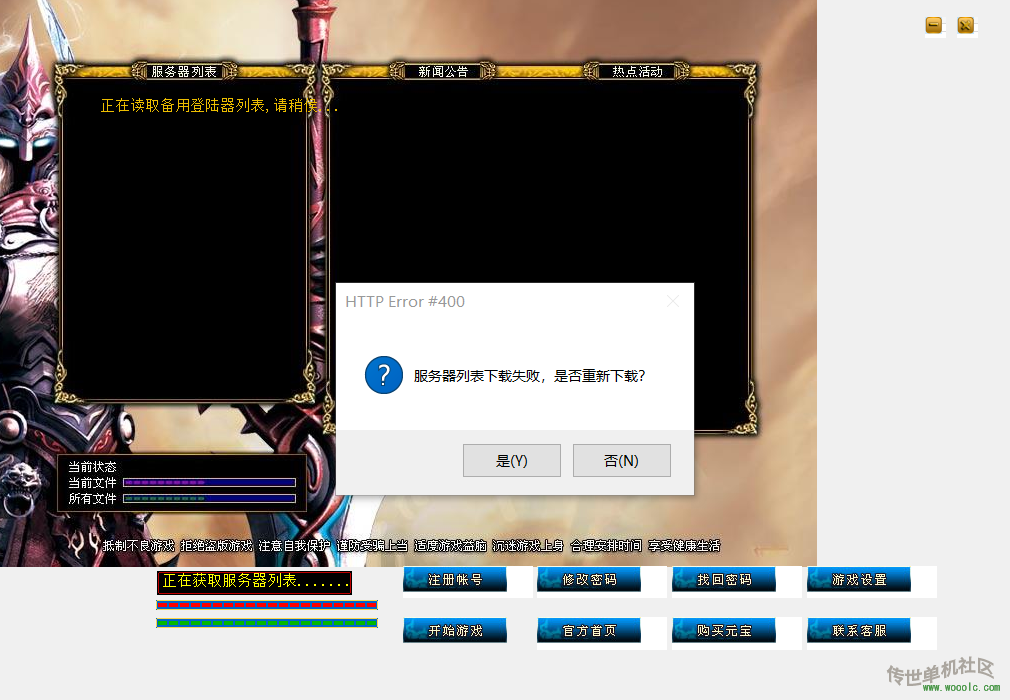The image size is (1010, 700).
Task: Switch to the 热点活动 tab
Action: tap(637, 72)
